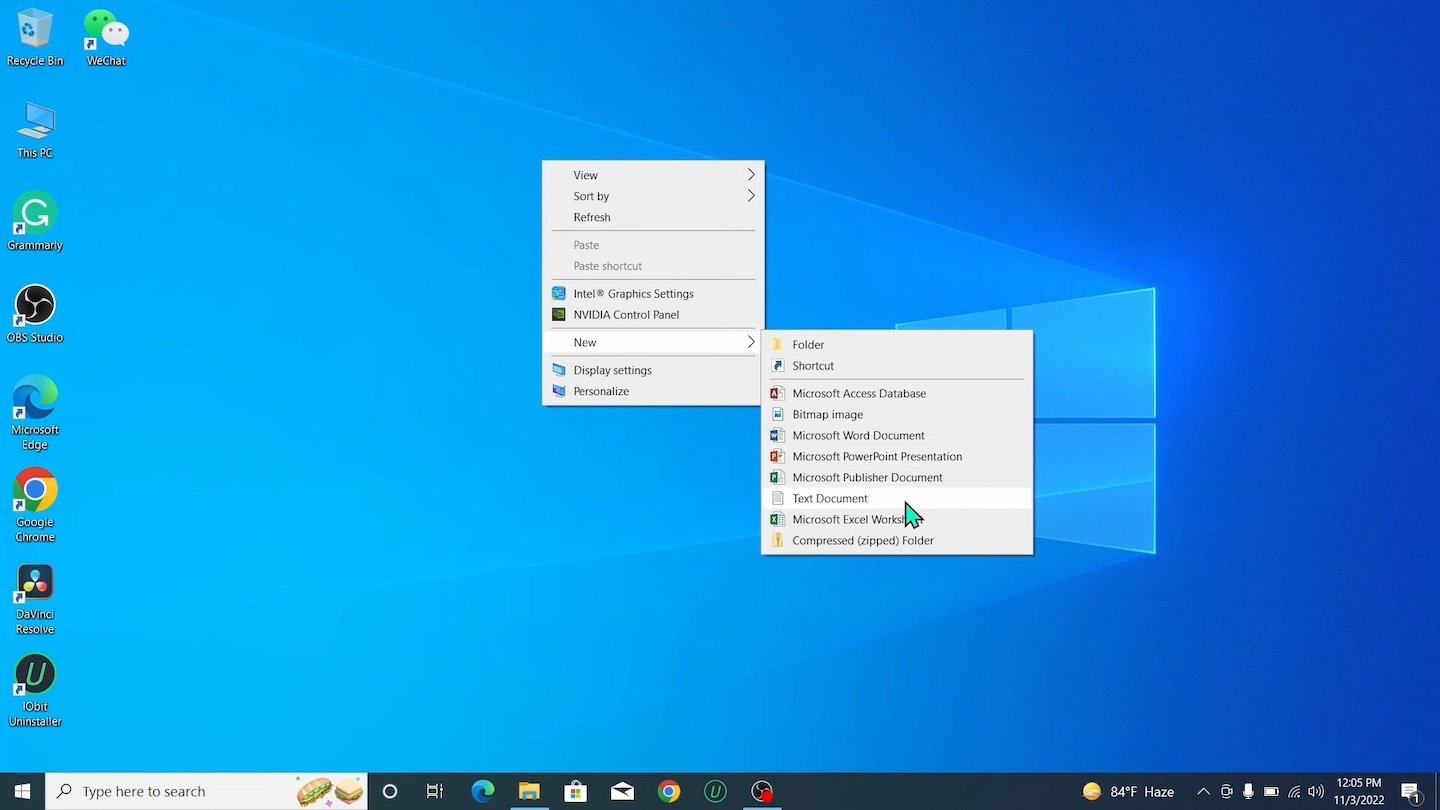Open Intel Graphics Settings

click(x=653, y=293)
